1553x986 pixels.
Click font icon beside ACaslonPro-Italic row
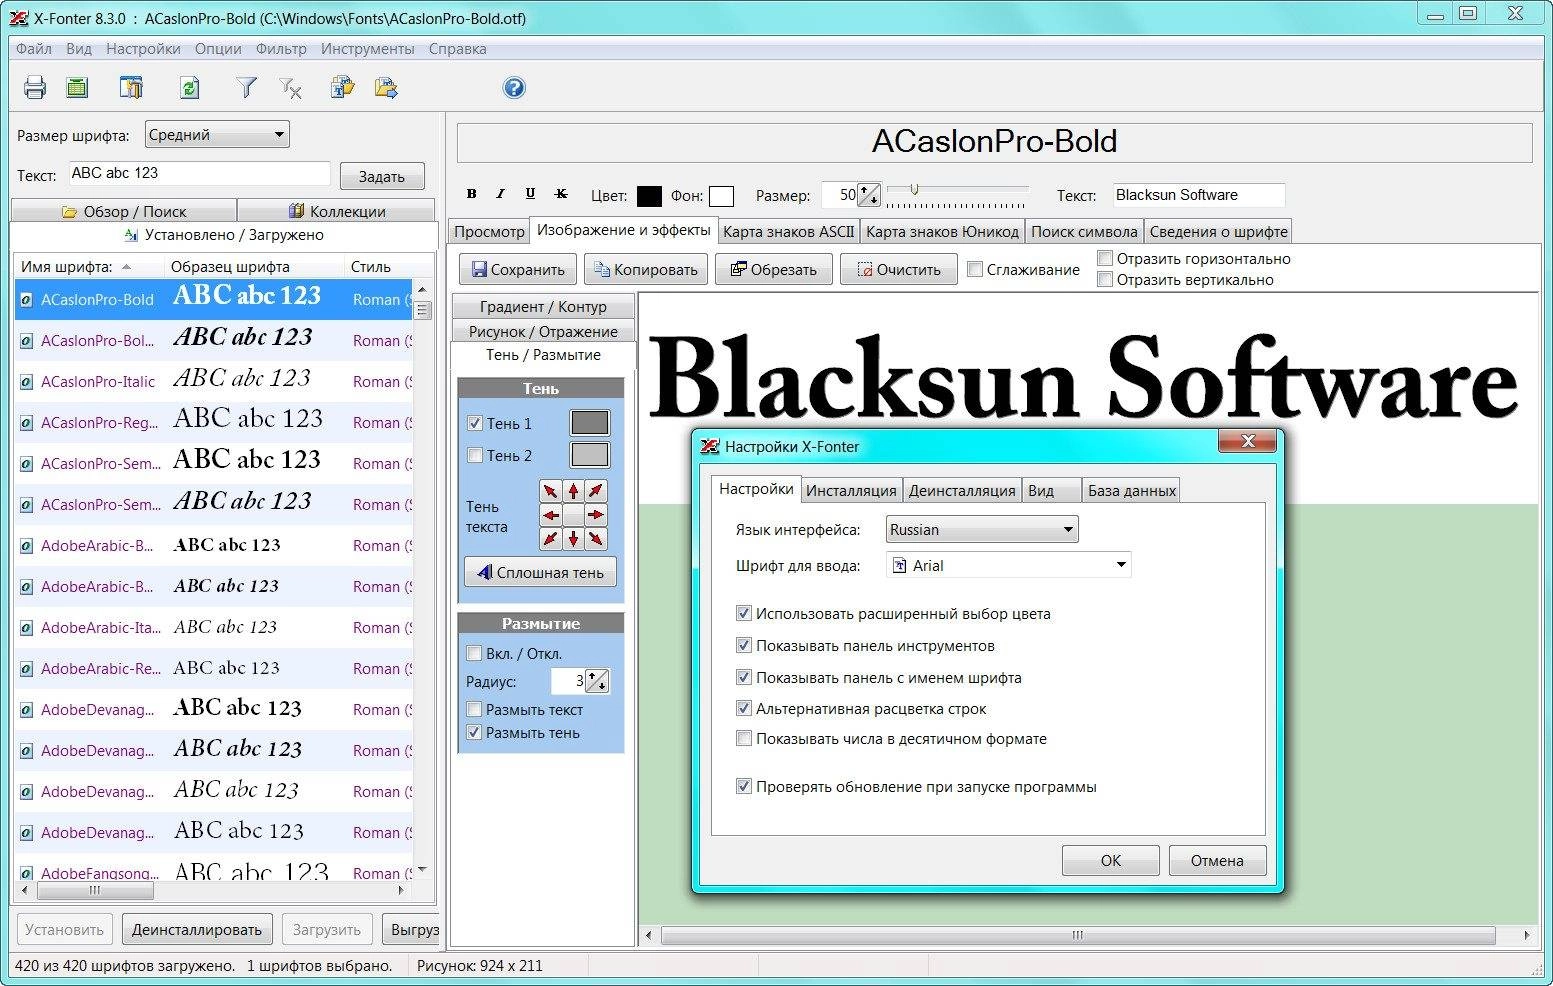[x=27, y=382]
